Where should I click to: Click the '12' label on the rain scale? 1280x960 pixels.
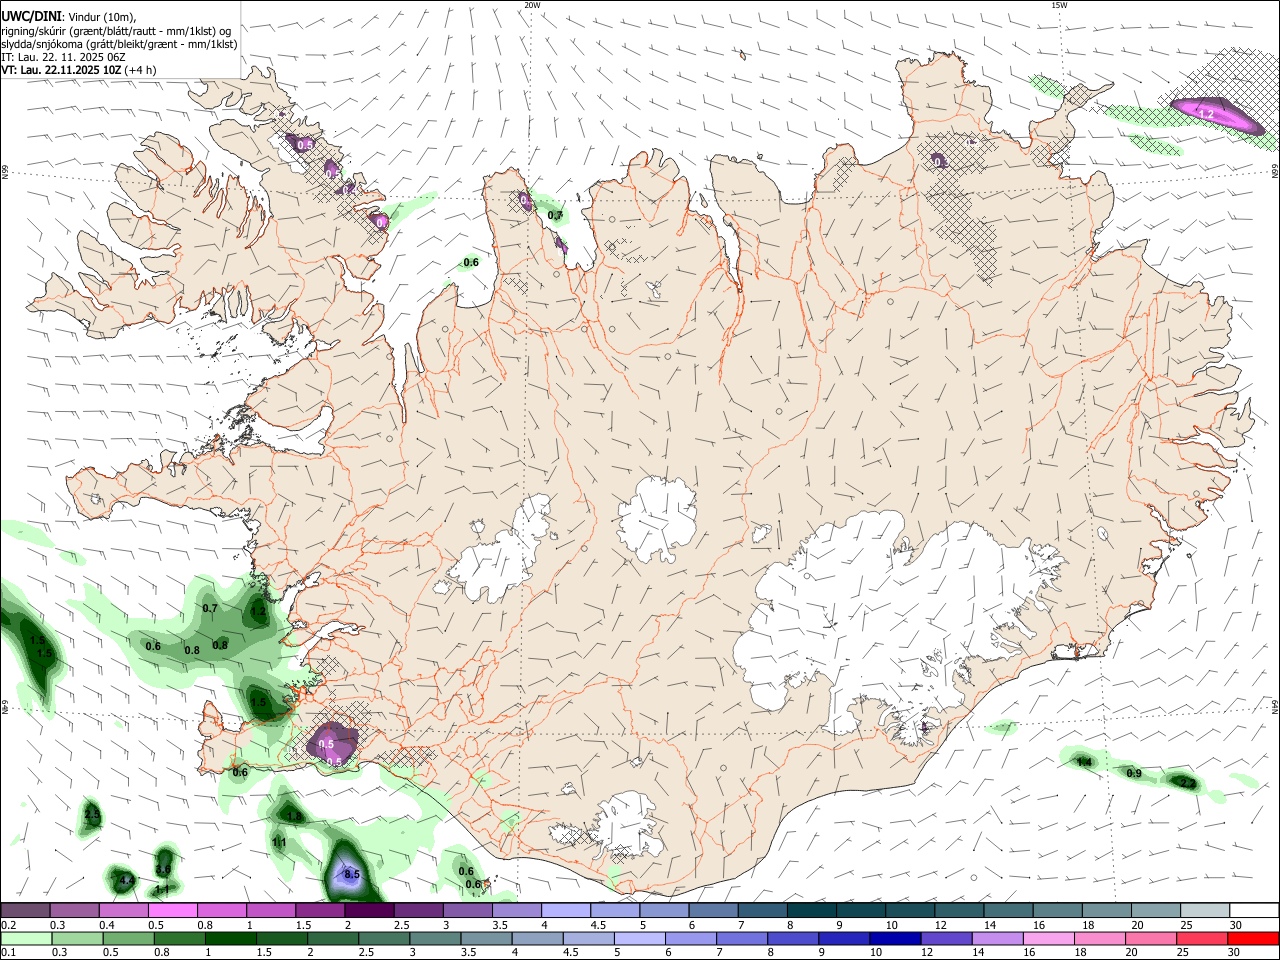point(929,952)
